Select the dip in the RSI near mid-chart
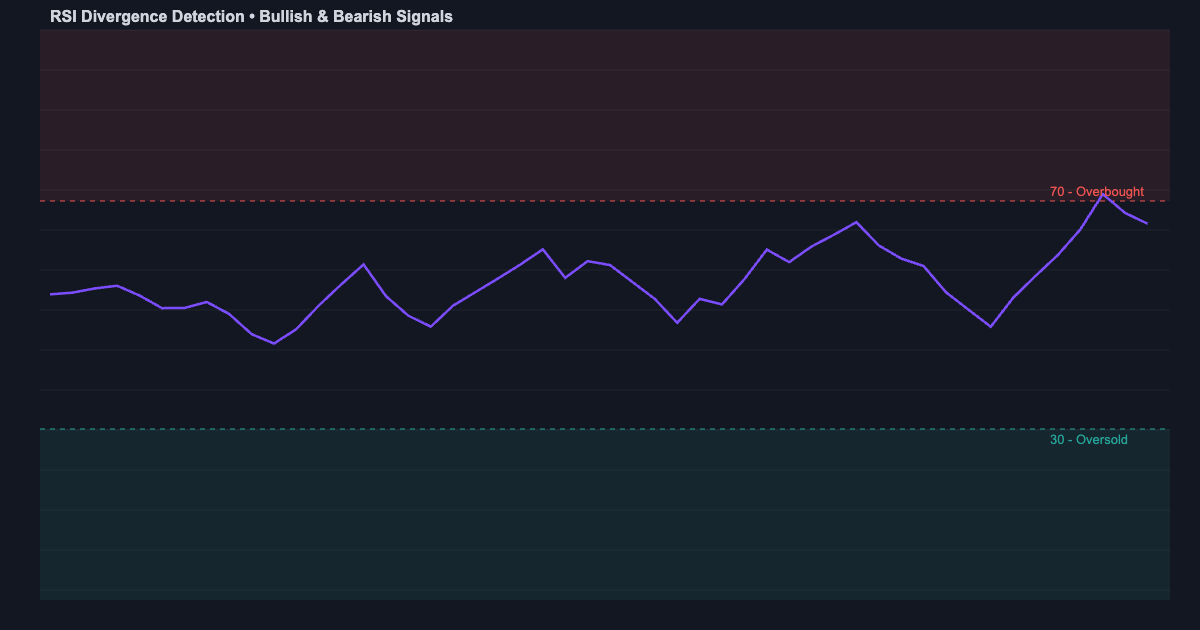This screenshot has height=630, width=1200. [678, 322]
